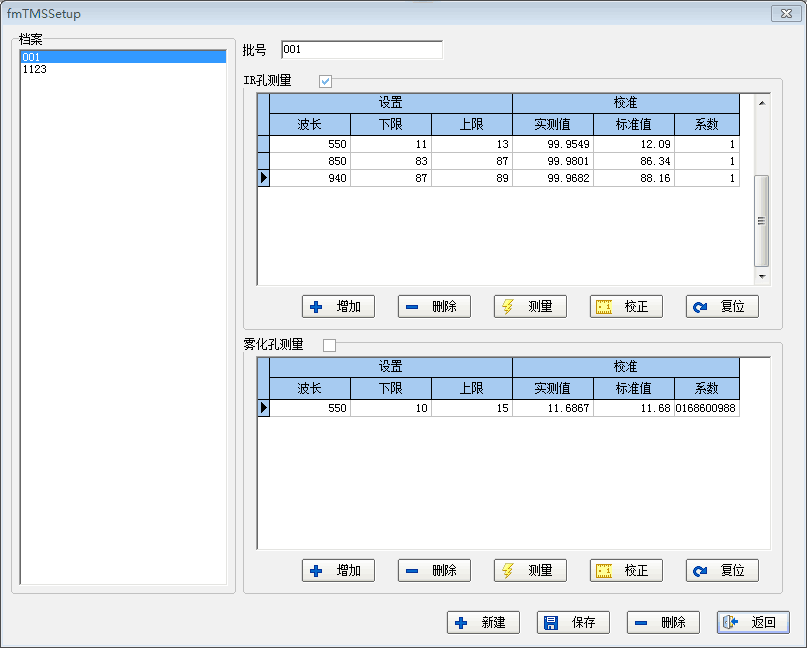
Task: Click measured value 99.9682 in the IR table
Action: coord(553,178)
